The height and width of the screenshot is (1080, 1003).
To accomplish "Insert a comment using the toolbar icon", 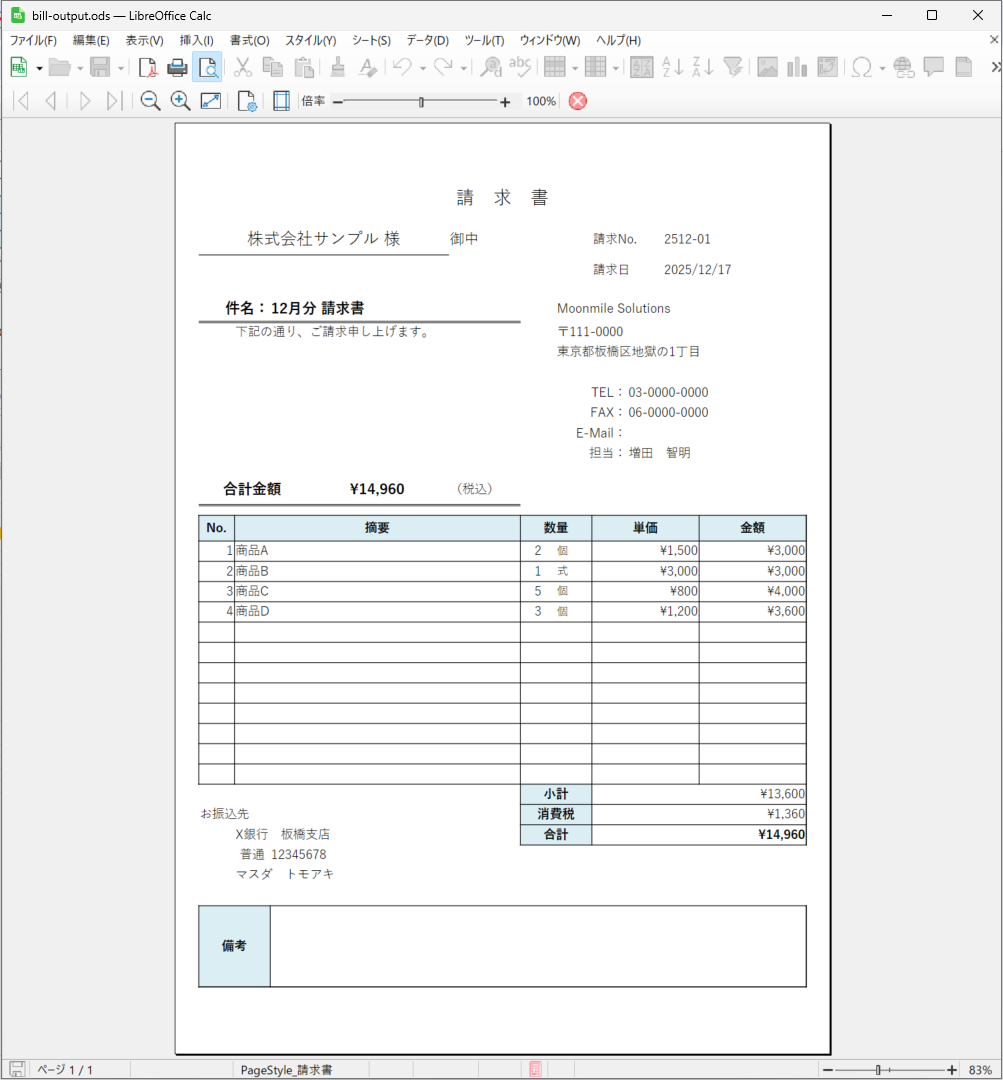I will (x=934, y=68).
